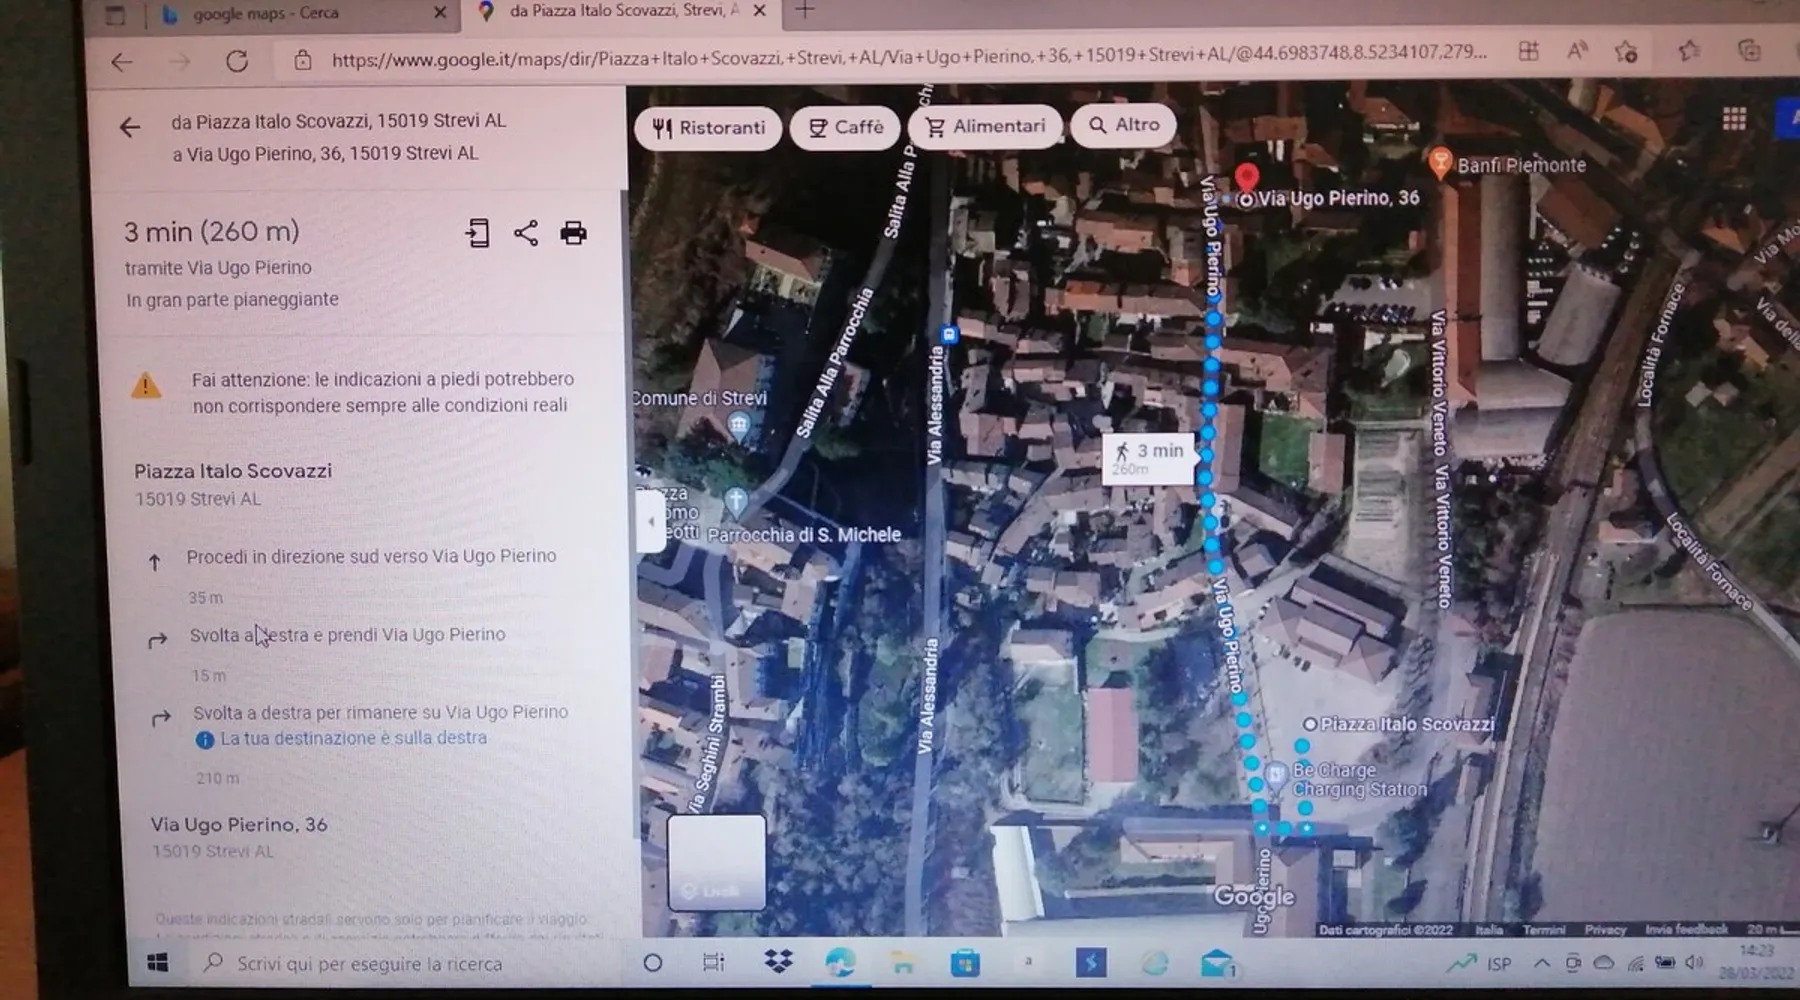Reload the page with refresh icon
The height and width of the screenshot is (1000, 1800).
click(x=237, y=61)
